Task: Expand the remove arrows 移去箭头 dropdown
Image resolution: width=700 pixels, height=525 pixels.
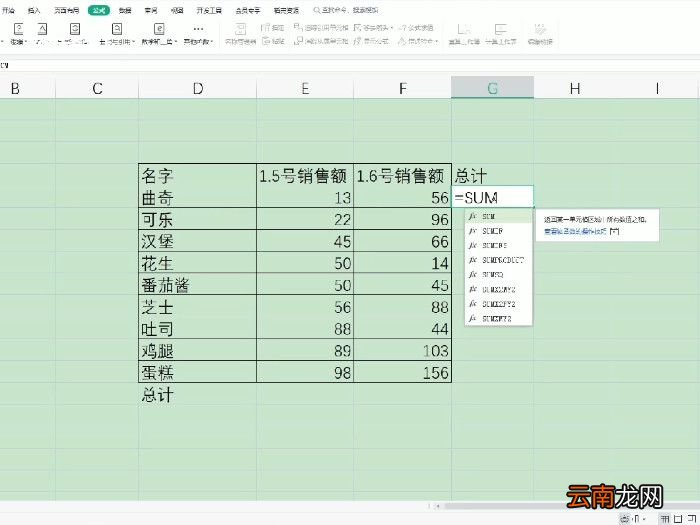Action: pos(373,28)
